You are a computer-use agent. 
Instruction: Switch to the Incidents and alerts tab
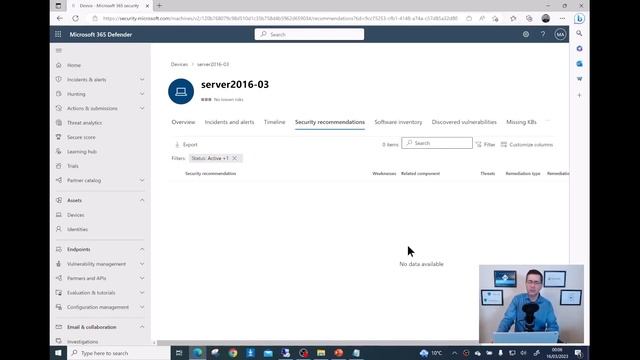click(229, 122)
